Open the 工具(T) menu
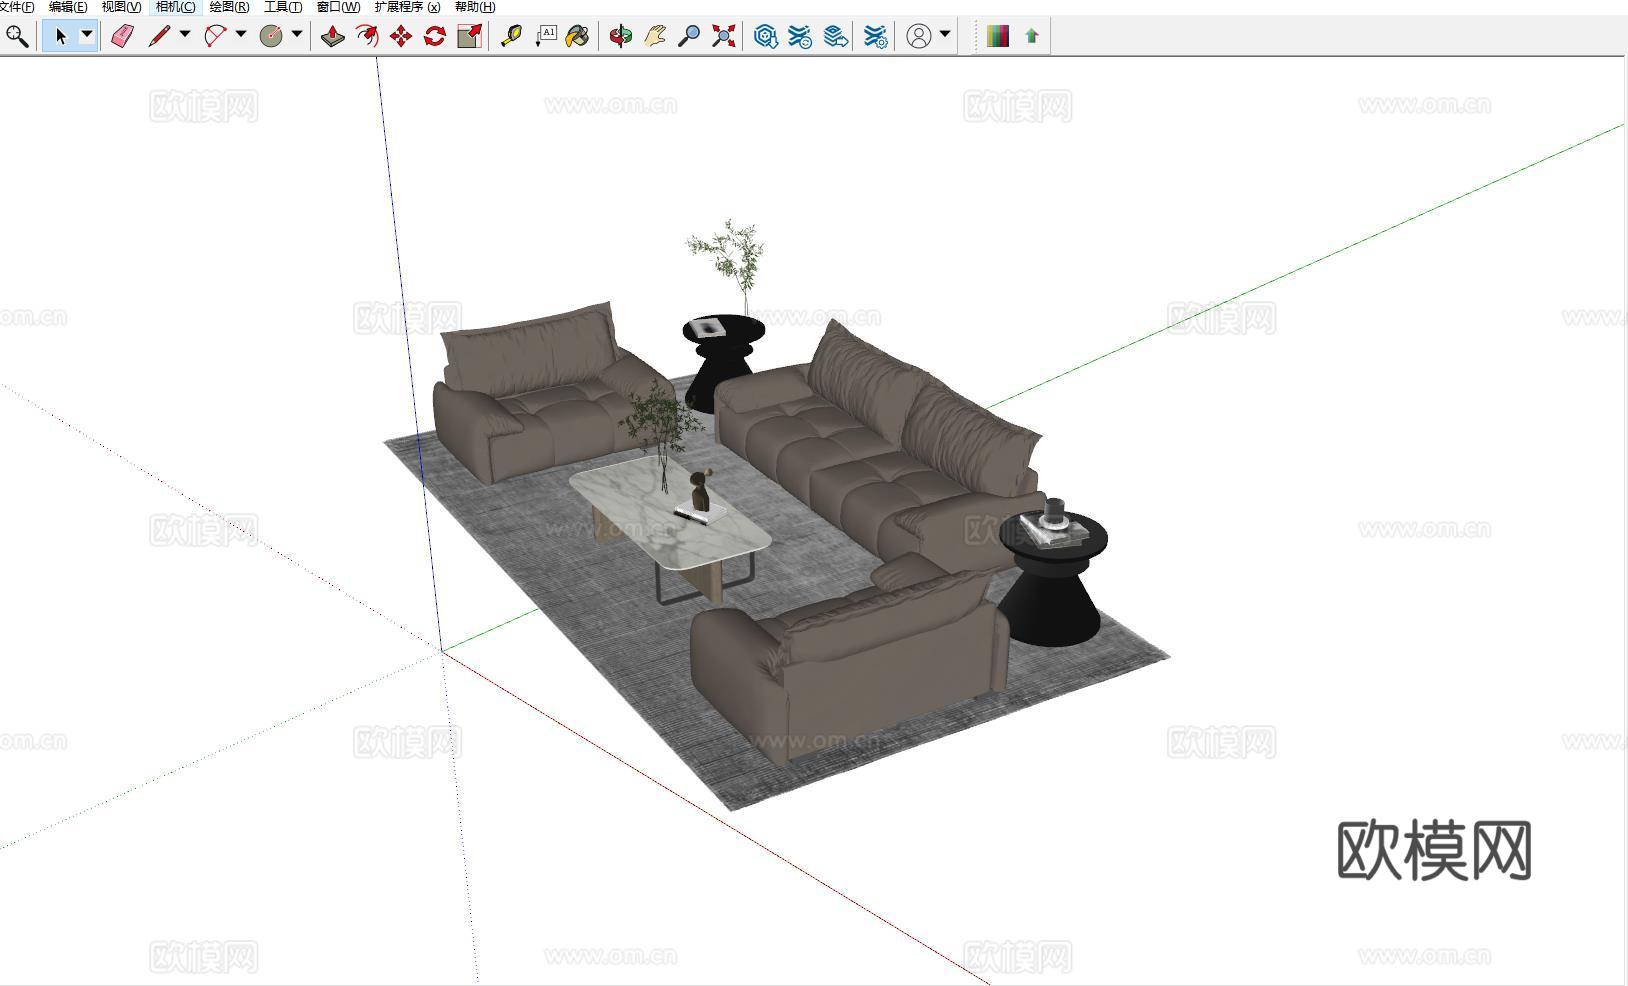This screenshot has height=986, width=1628. (x=283, y=7)
